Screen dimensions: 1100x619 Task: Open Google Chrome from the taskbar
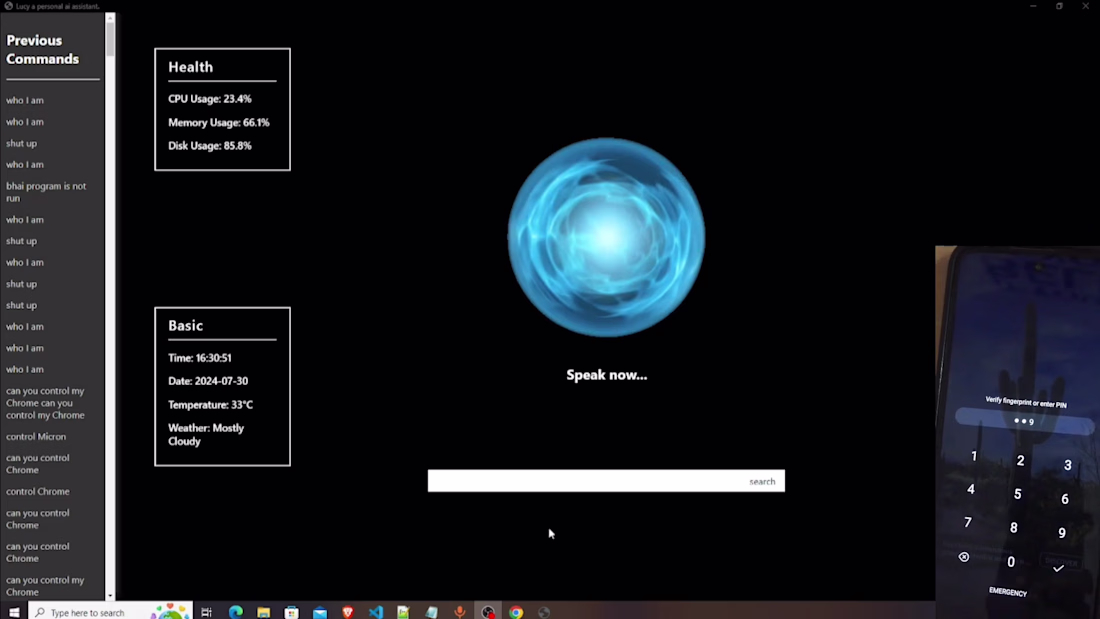[516, 612]
